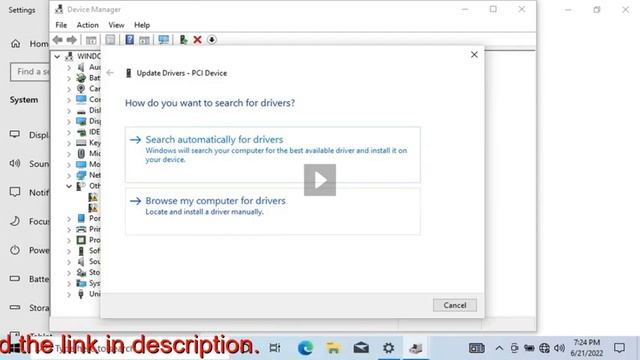The width and height of the screenshot is (640, 360).
Task: Expand the Mice (Mic) category chevron
Action: (x=69, y=153)
